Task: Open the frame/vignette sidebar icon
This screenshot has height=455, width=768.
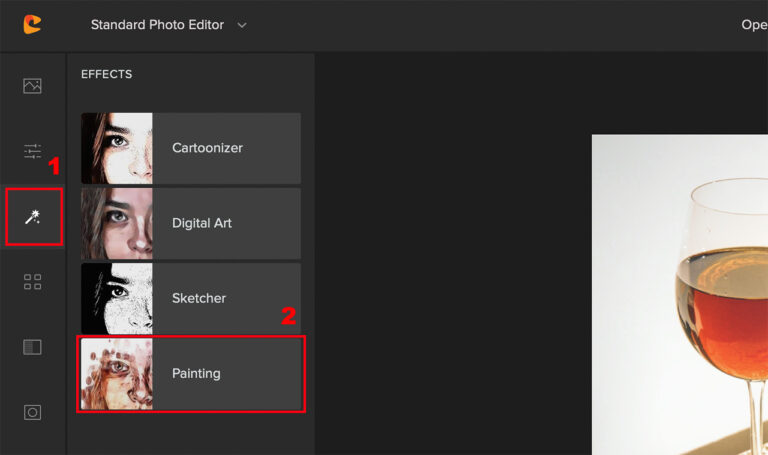Action: (32, 412)
